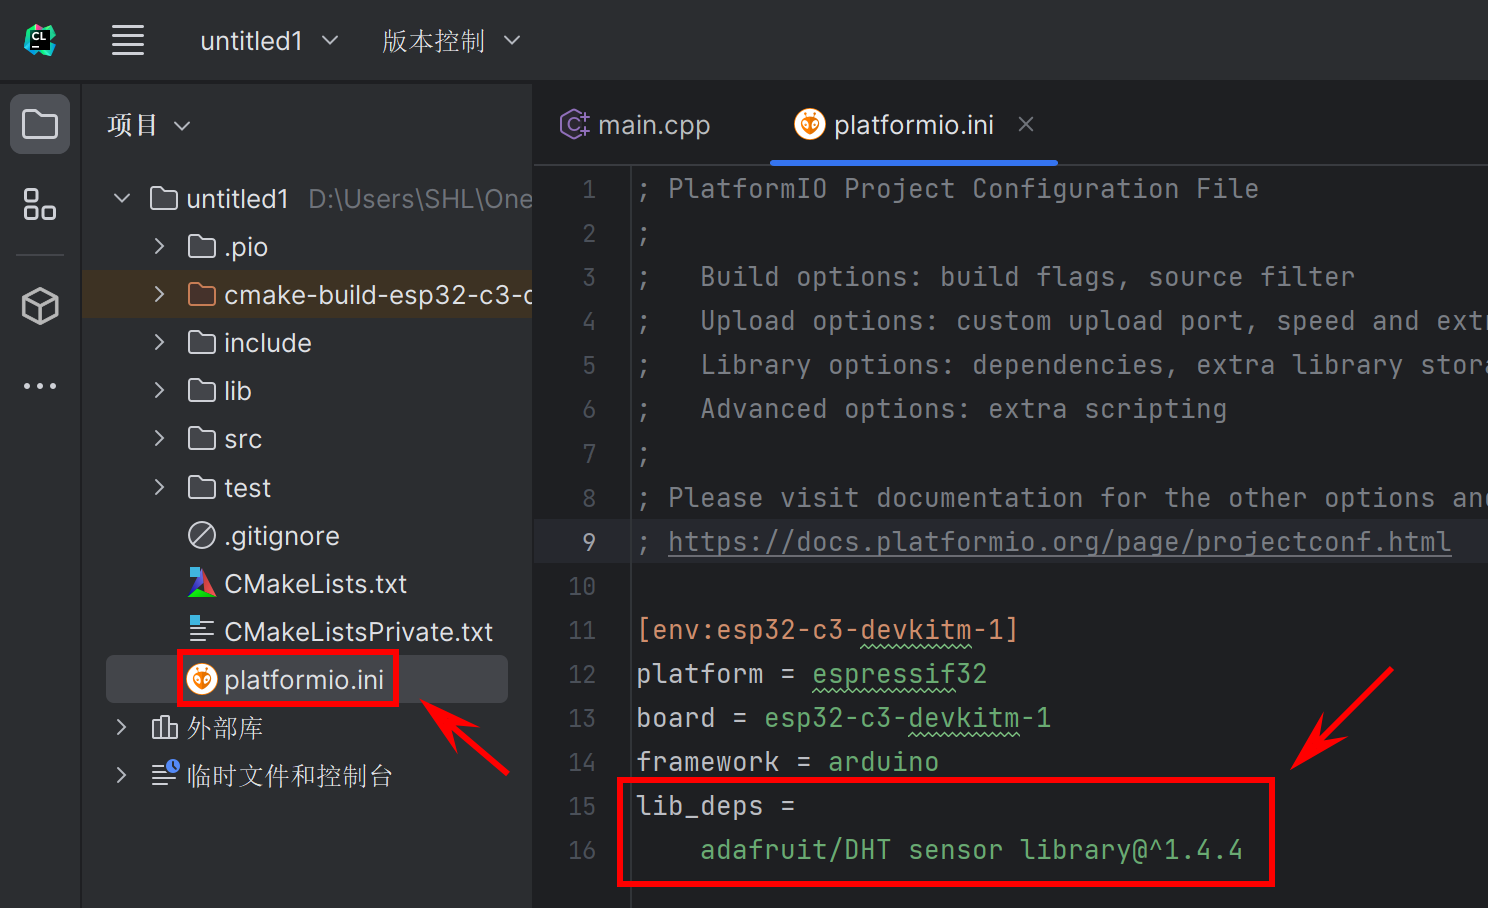Screen dimensions: 1488x908
Task: Close the platformio.ini editor tab
Action: (1026, 124)
